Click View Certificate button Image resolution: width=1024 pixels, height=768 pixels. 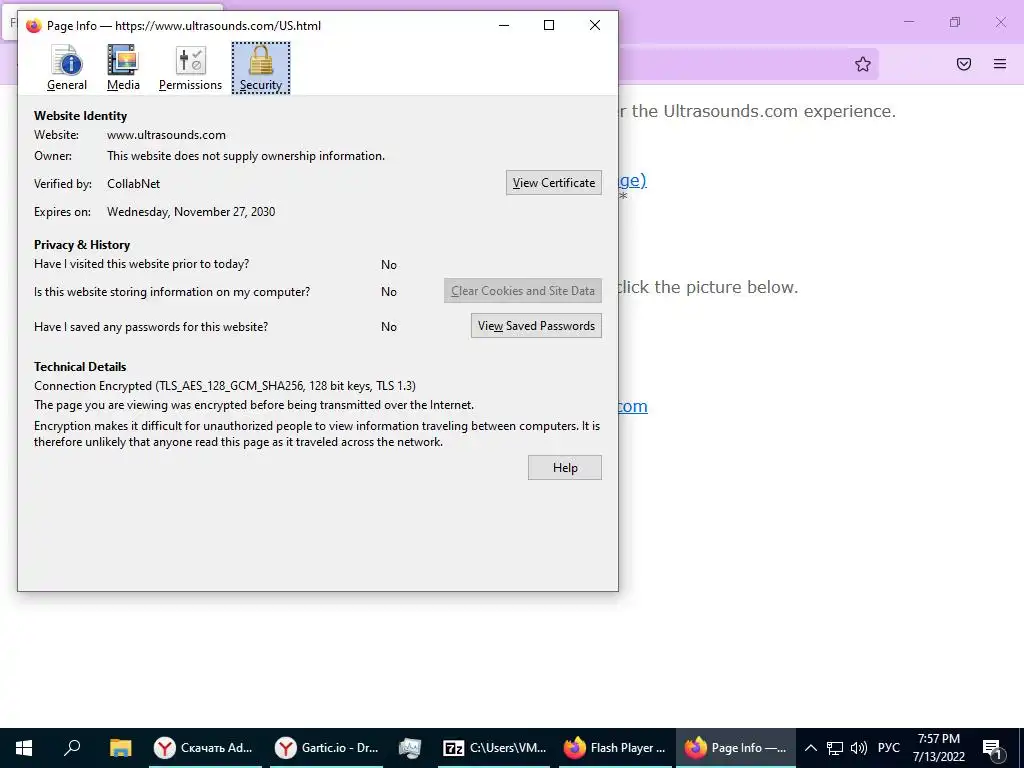click(x=554, y=183)
